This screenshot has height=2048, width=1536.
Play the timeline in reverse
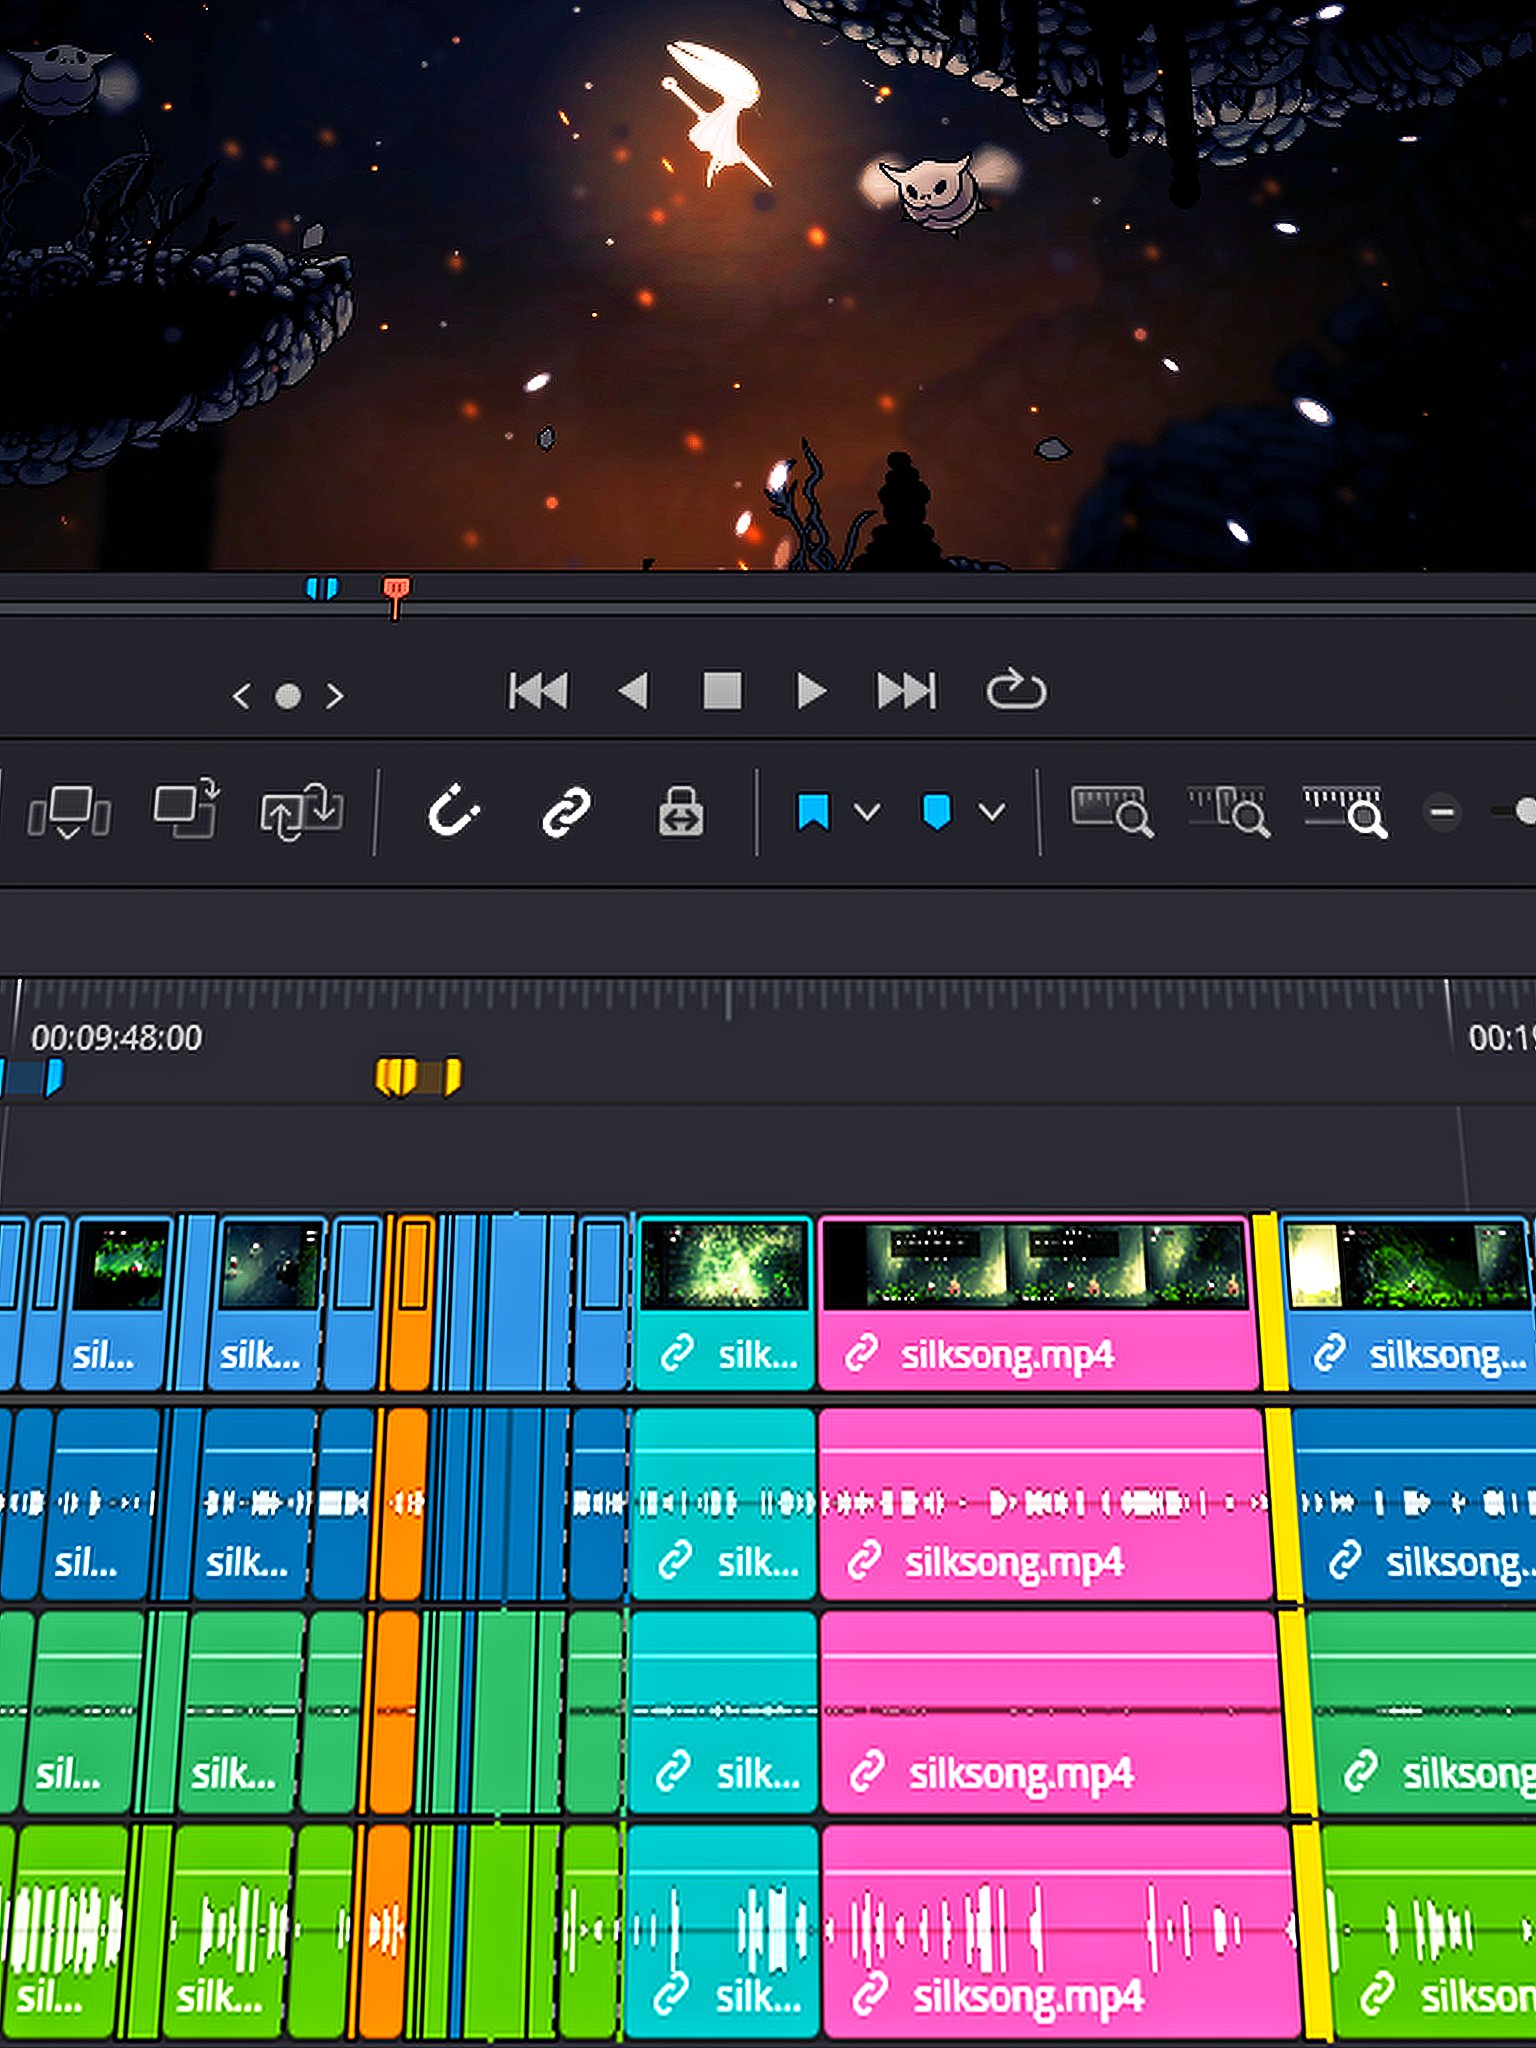pyautogui.click(x=633, y=691)
